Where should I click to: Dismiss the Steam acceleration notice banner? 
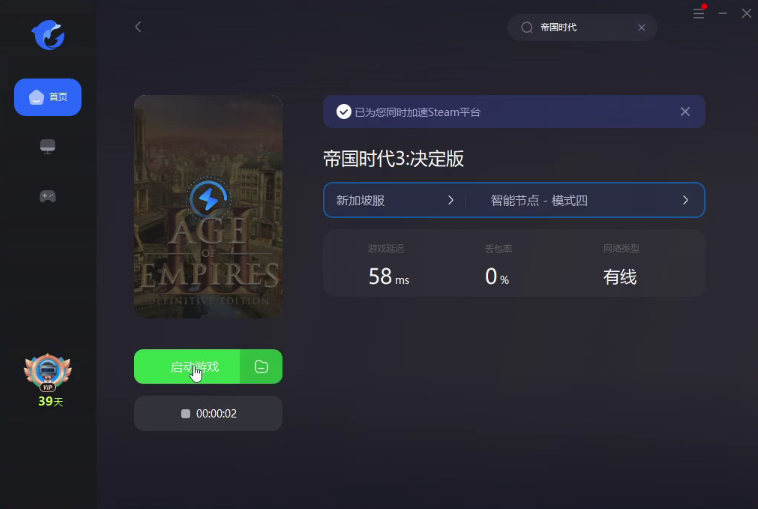pos(685,112)
